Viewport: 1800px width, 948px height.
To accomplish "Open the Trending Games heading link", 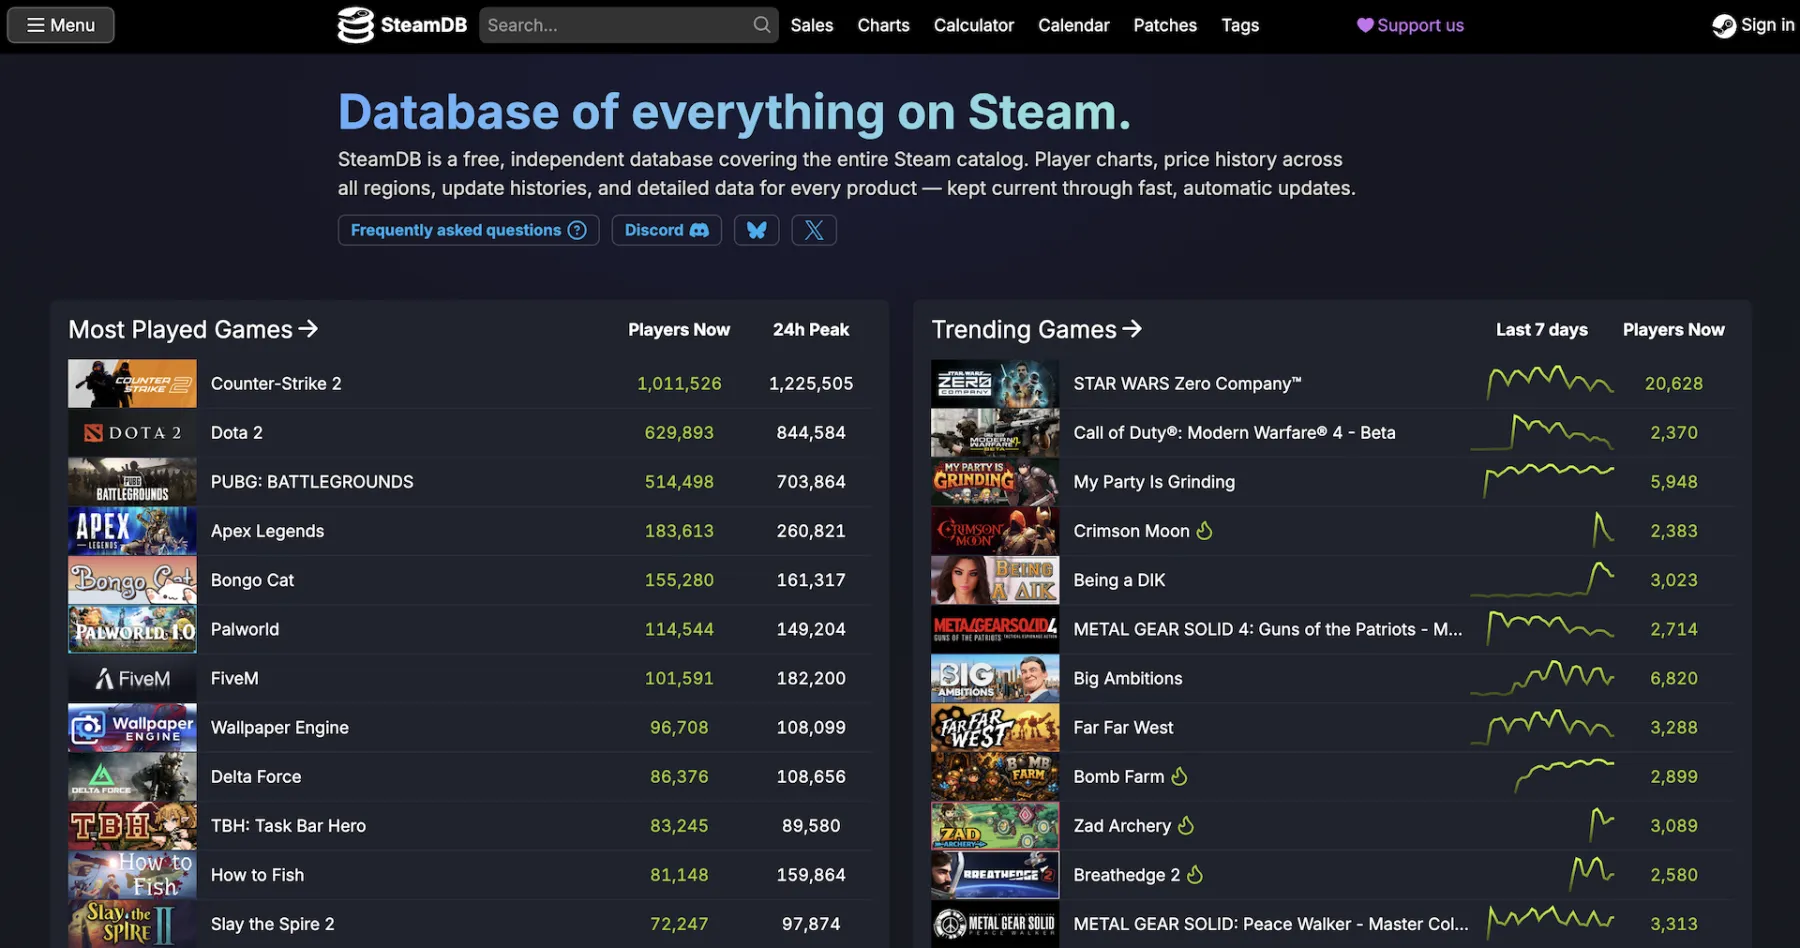I will coord(1036,329).
